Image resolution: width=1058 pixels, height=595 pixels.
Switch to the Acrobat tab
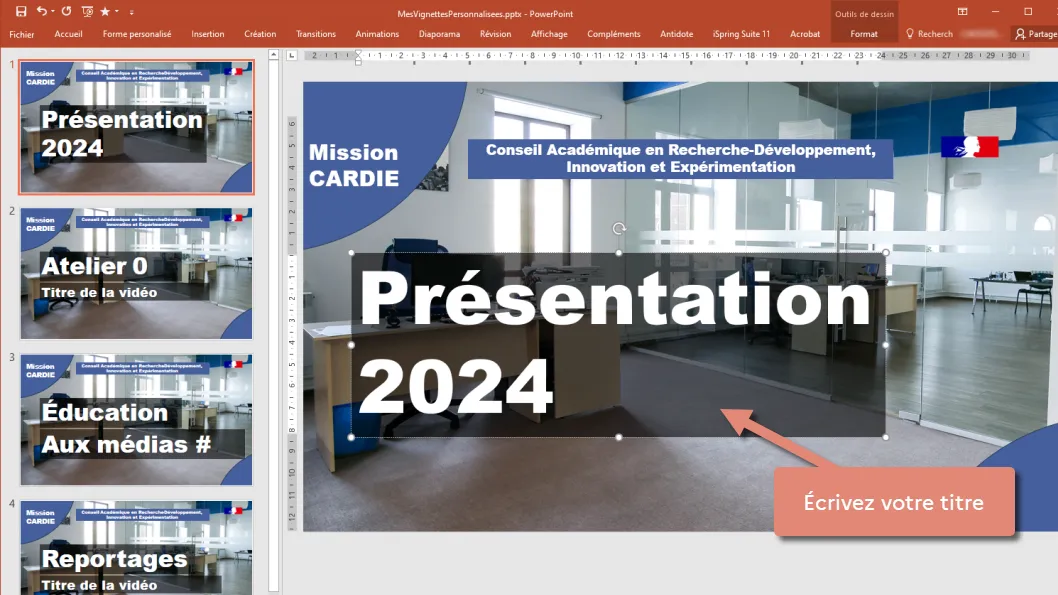(805, 34)
